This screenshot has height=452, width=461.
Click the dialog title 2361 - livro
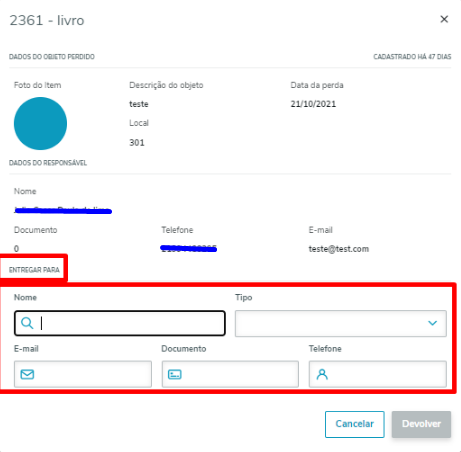[47, 20]
